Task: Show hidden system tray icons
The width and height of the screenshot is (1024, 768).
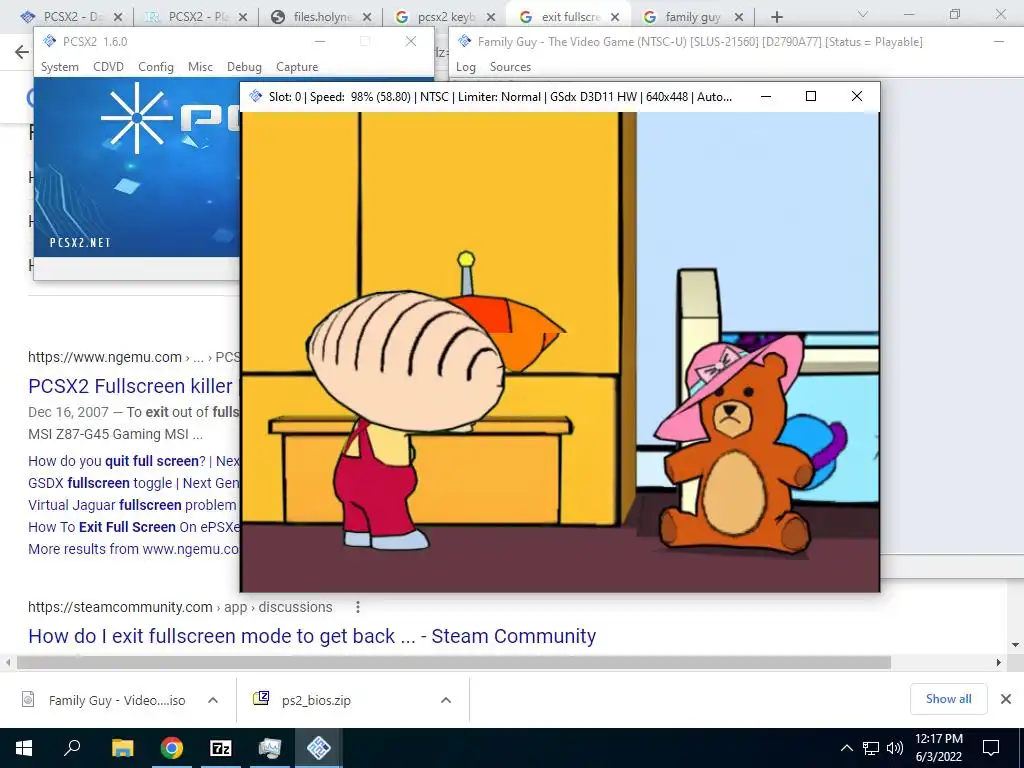Action: point(846,748)
